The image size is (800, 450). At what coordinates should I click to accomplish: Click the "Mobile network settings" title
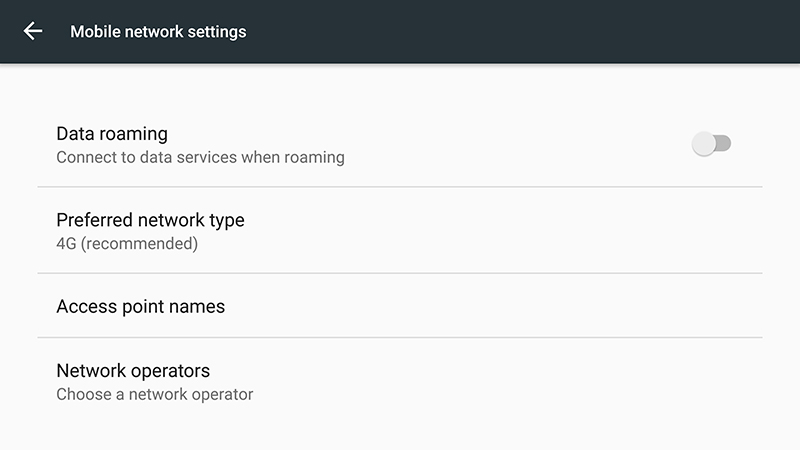[x=158, y=31]
